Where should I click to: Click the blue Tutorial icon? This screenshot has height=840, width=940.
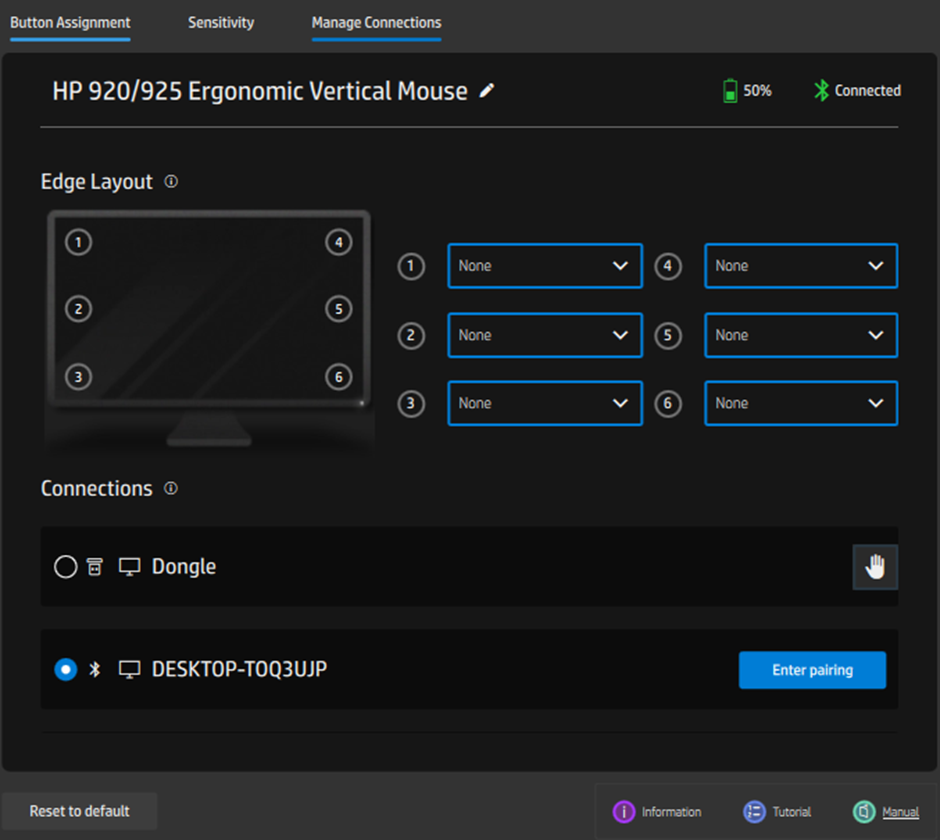(x=754, y=812)
